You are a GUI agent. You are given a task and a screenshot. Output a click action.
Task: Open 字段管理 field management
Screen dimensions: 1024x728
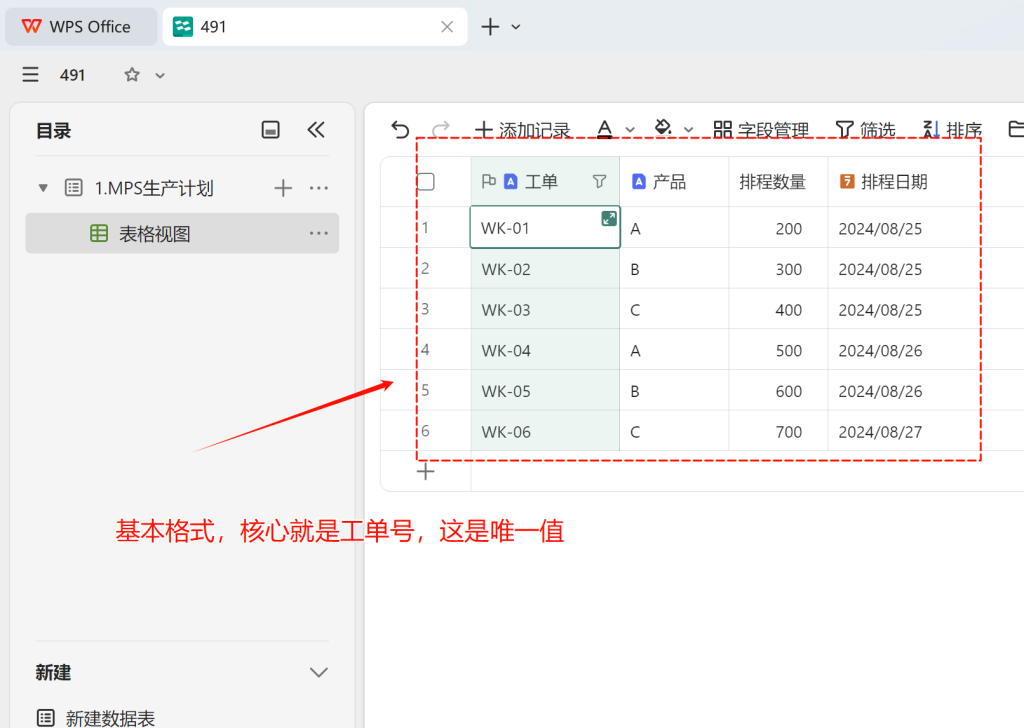pyautogui.click(x=761, y=130)
